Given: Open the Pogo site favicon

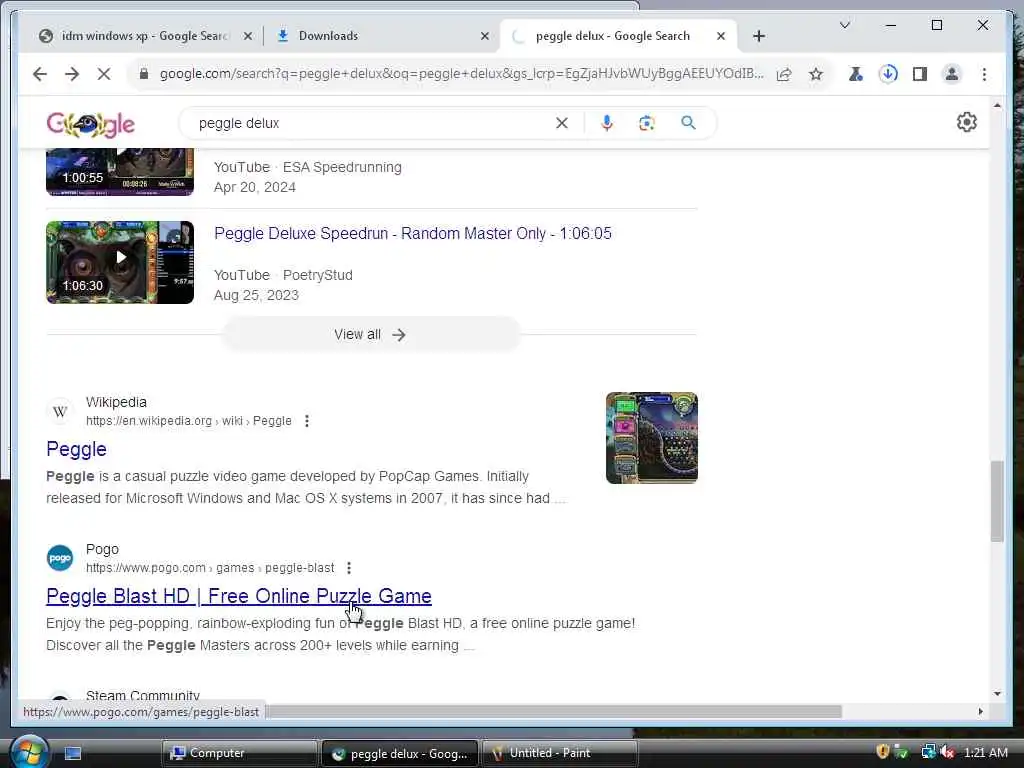Looking at the screenshot, I should click(60, 558).
